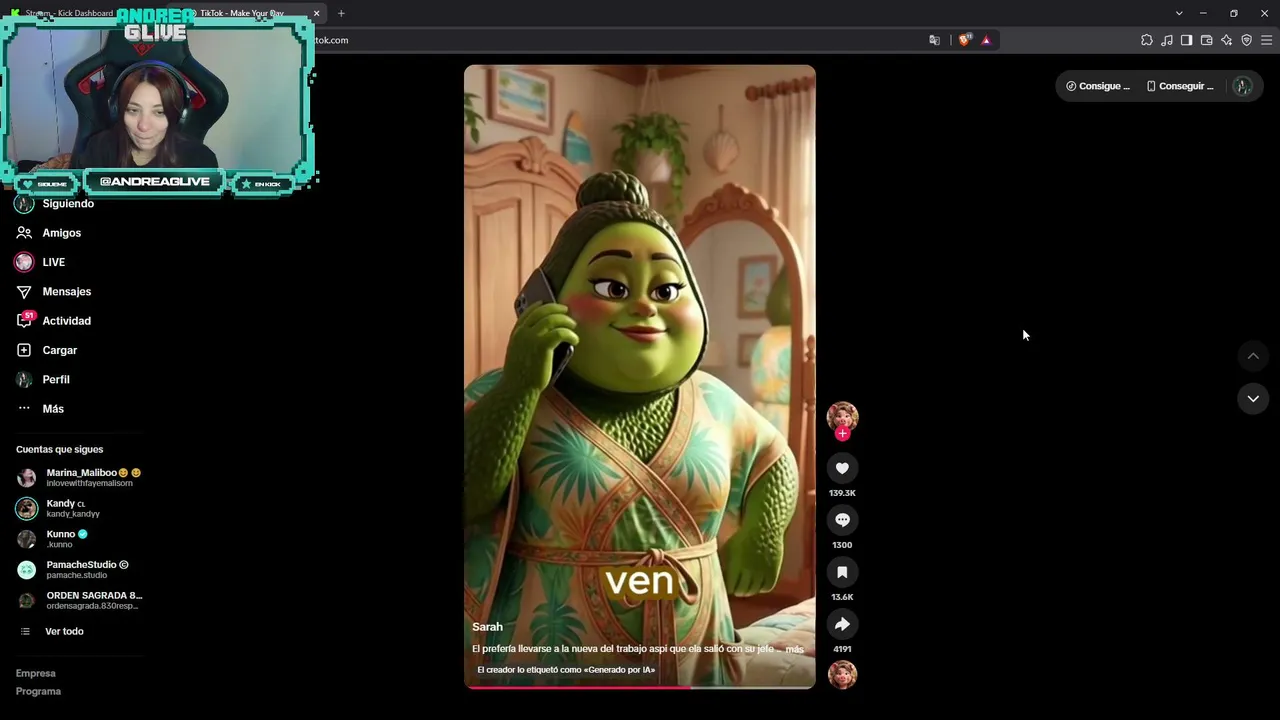Share the video using the arrow icon

(842, 624)
